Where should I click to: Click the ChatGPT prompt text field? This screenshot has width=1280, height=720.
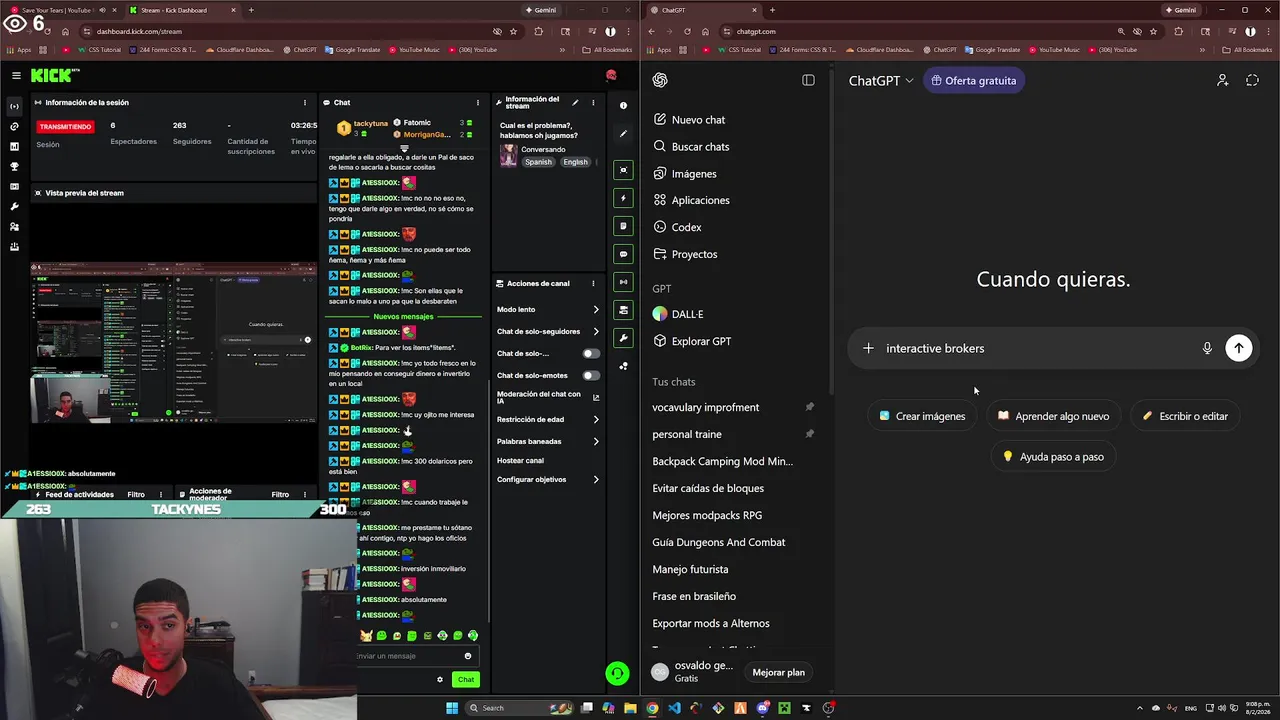[1040, 348]
